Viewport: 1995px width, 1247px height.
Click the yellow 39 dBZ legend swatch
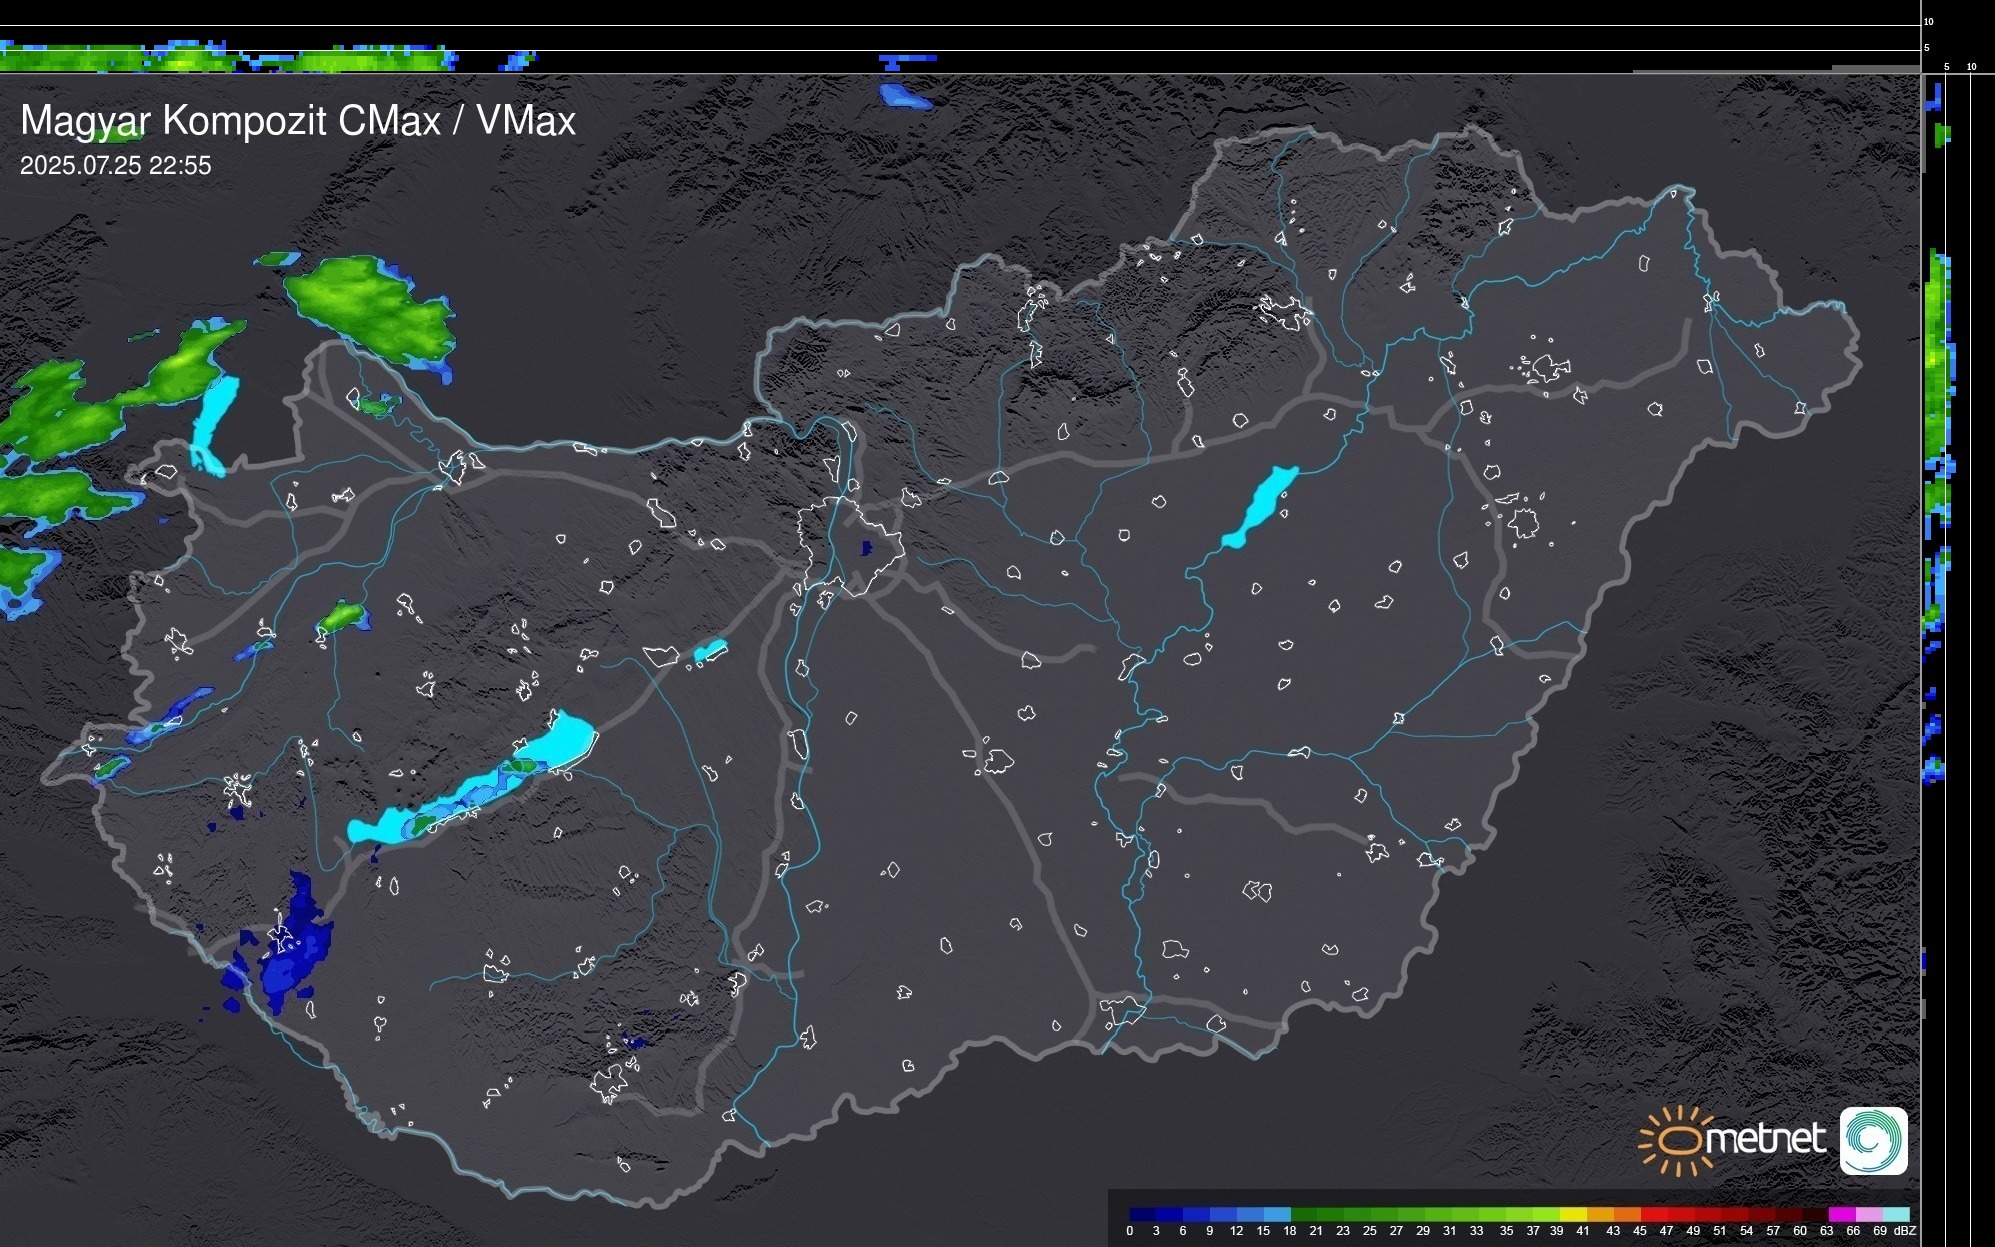[x=1572, y=1214]
